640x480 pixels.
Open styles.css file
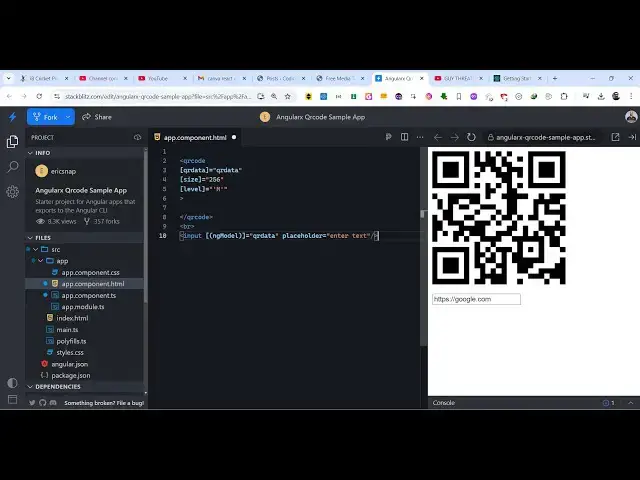pyautogui.click(x=70, y=352)
